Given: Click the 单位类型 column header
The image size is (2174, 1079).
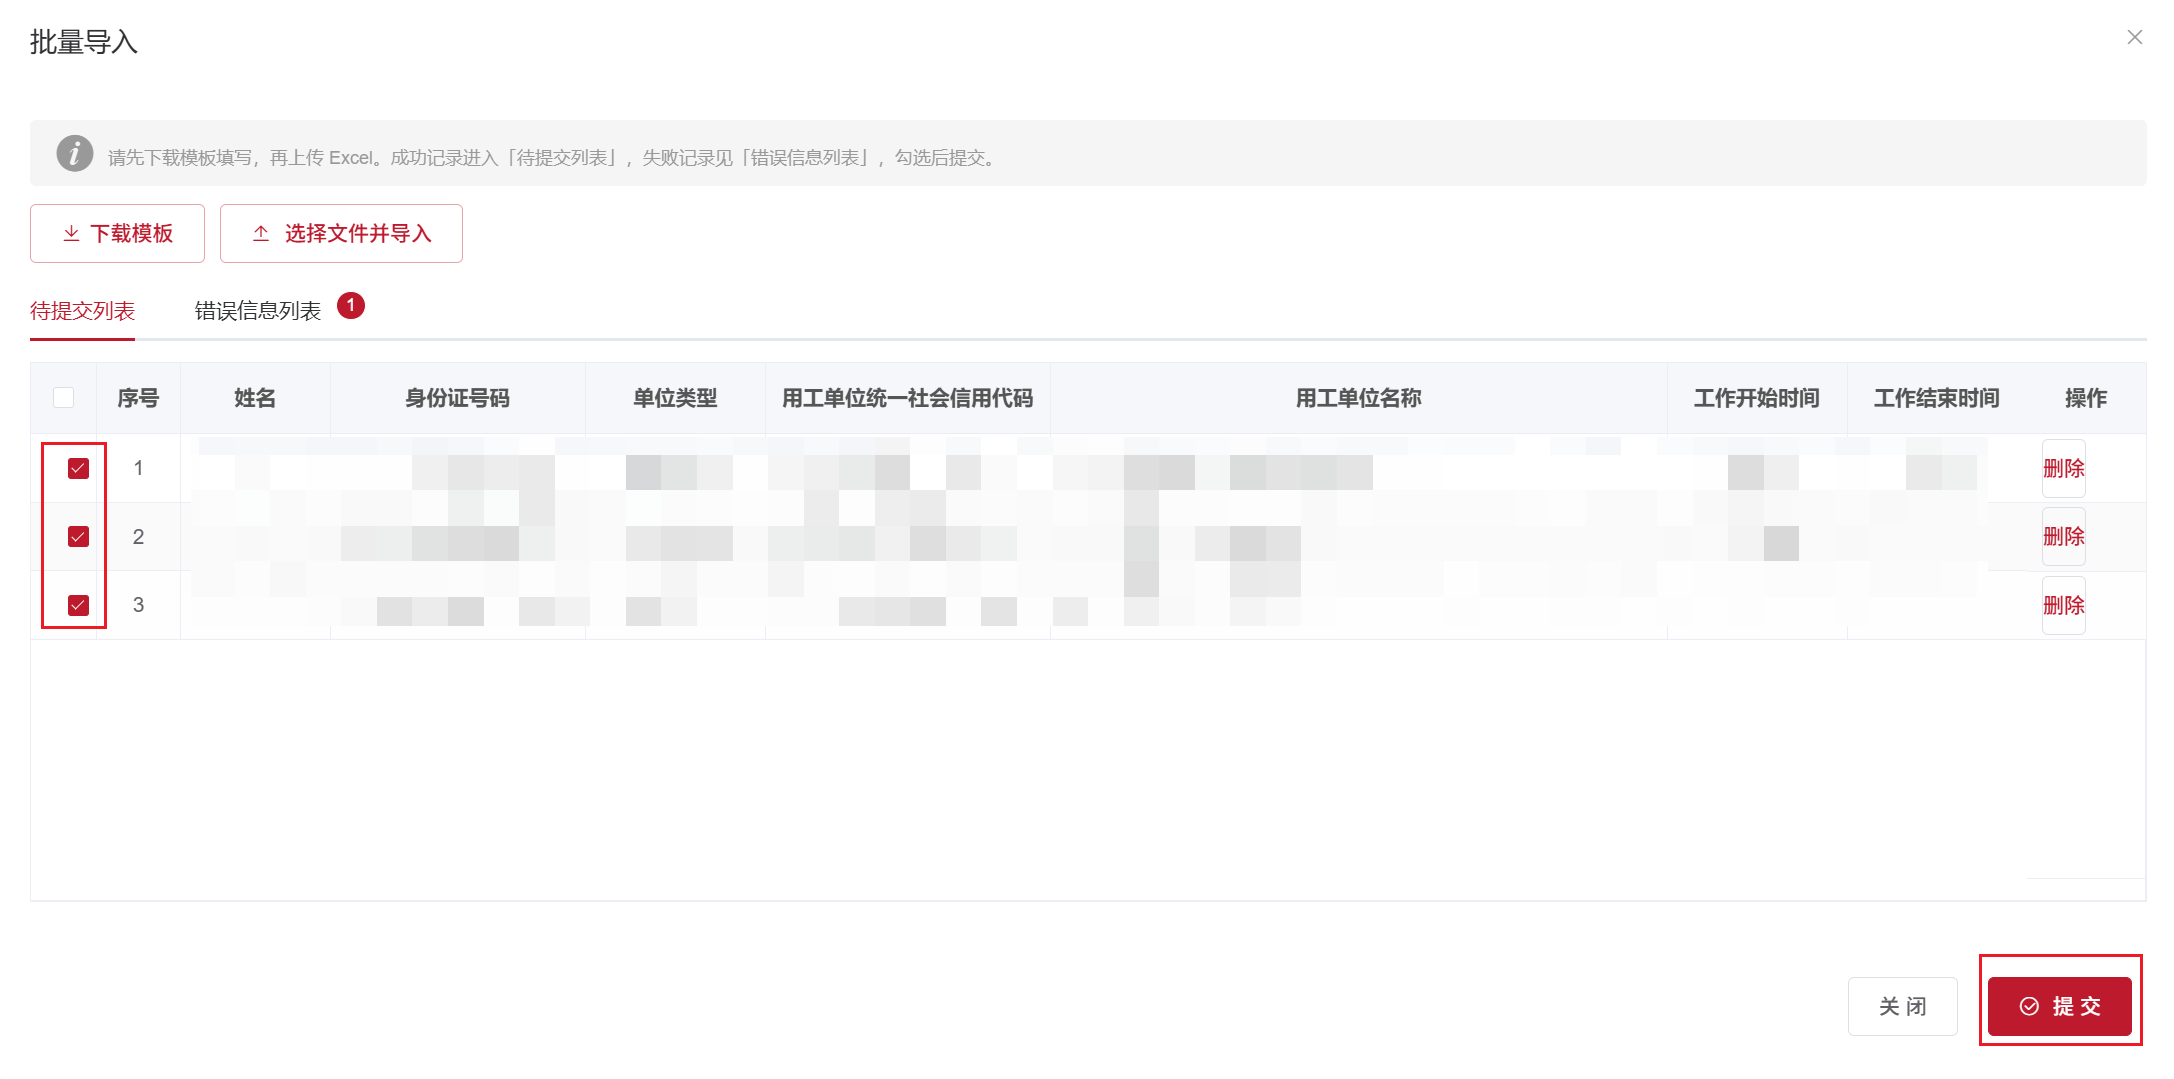Looking at the screenshot, I should [x=675, y=398].
